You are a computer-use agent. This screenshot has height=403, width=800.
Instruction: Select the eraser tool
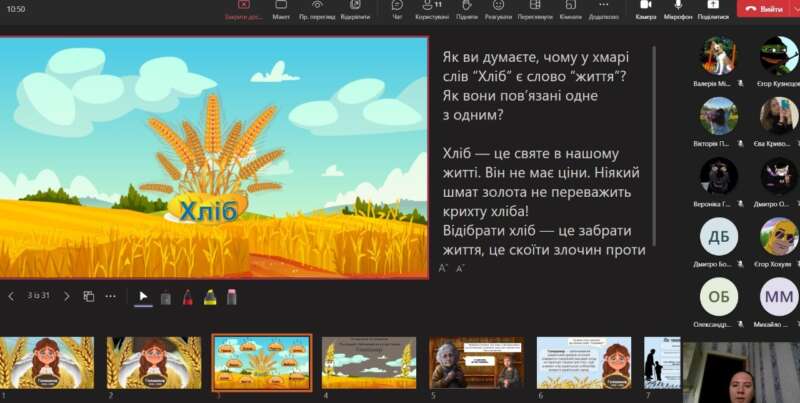point(232,296)
